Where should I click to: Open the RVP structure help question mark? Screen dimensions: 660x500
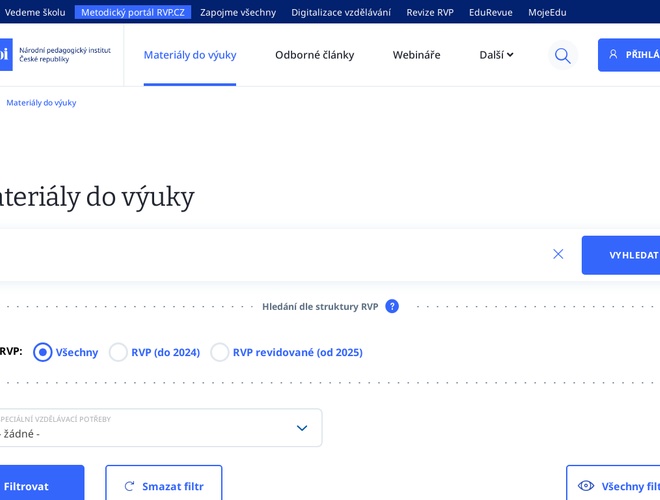click(x=392, y=306)
